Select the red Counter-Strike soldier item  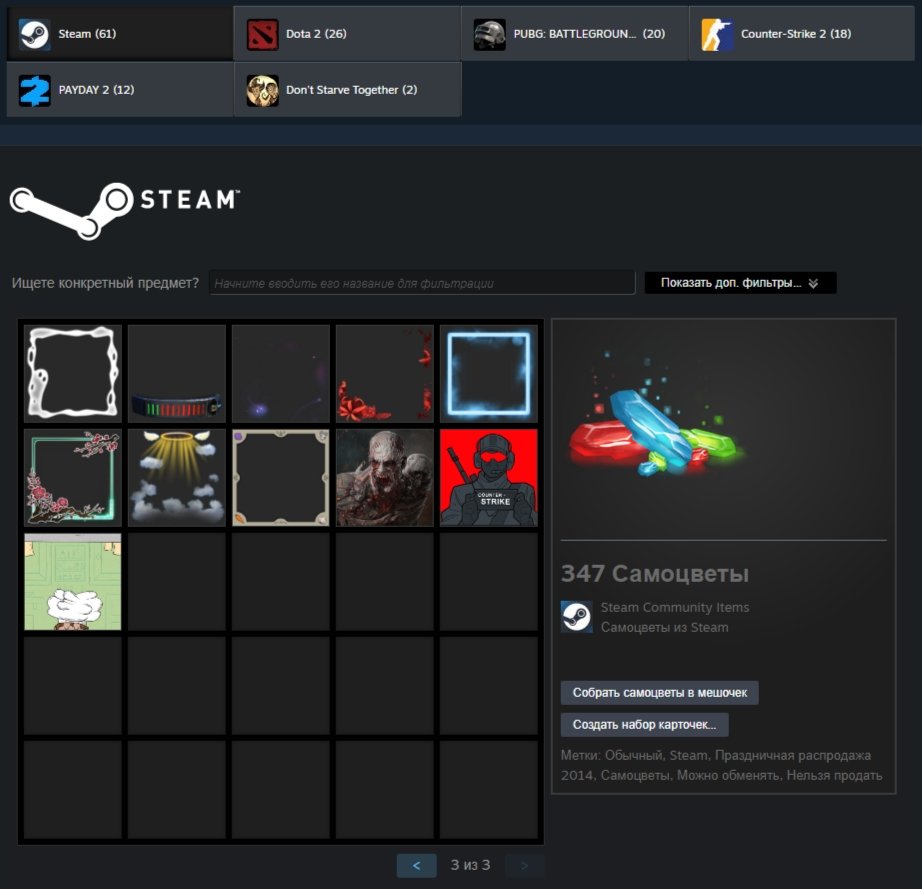[x=489, y=477]
